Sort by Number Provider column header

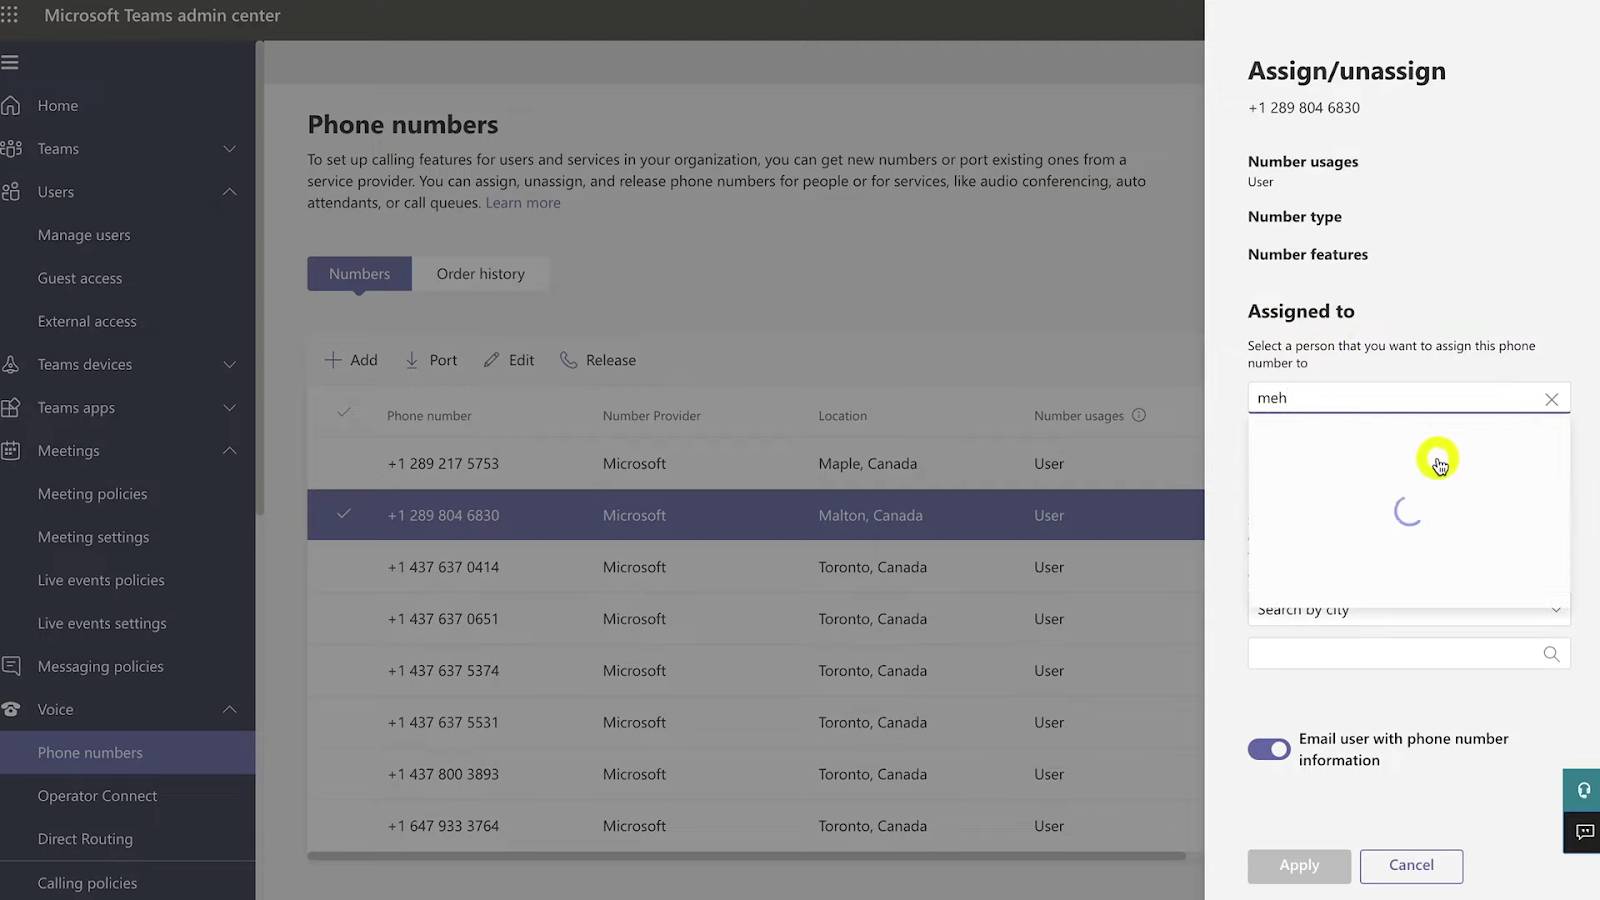click(651, 416)
